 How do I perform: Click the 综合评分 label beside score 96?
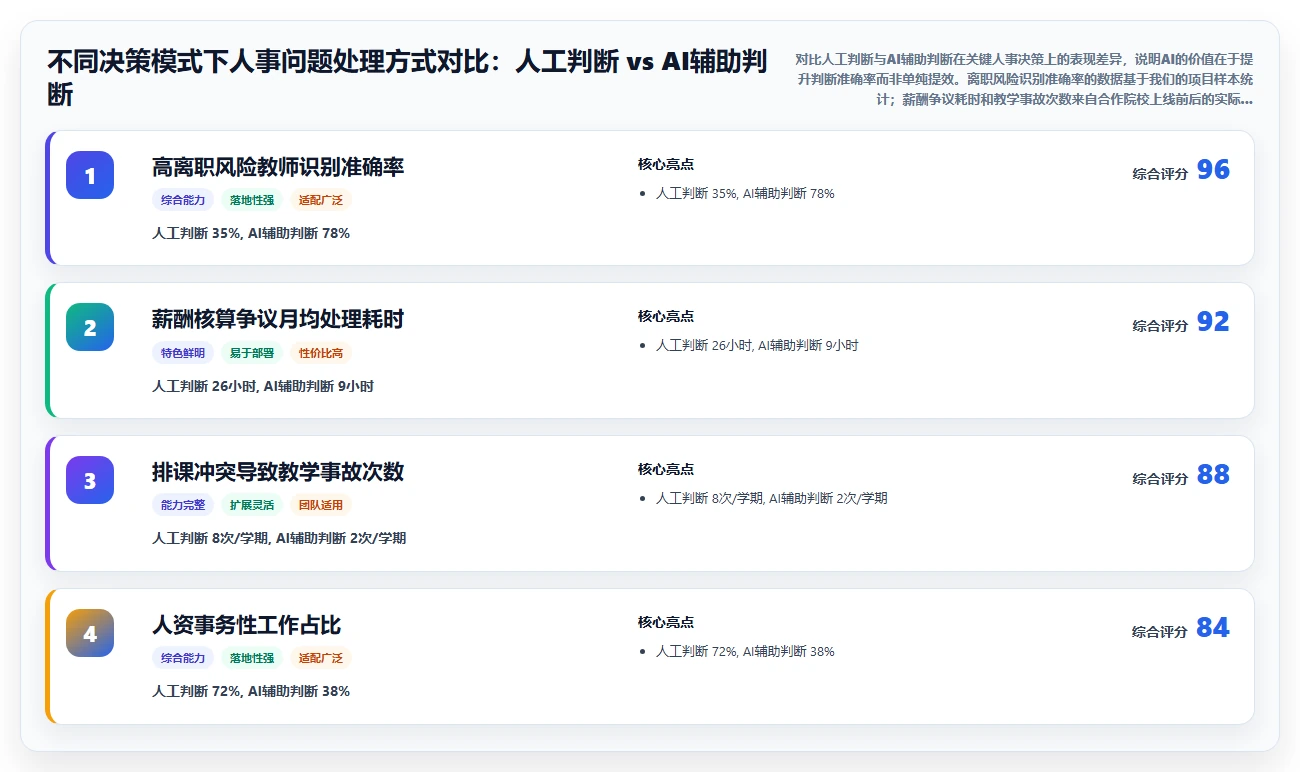click(x=1160, y=173)
